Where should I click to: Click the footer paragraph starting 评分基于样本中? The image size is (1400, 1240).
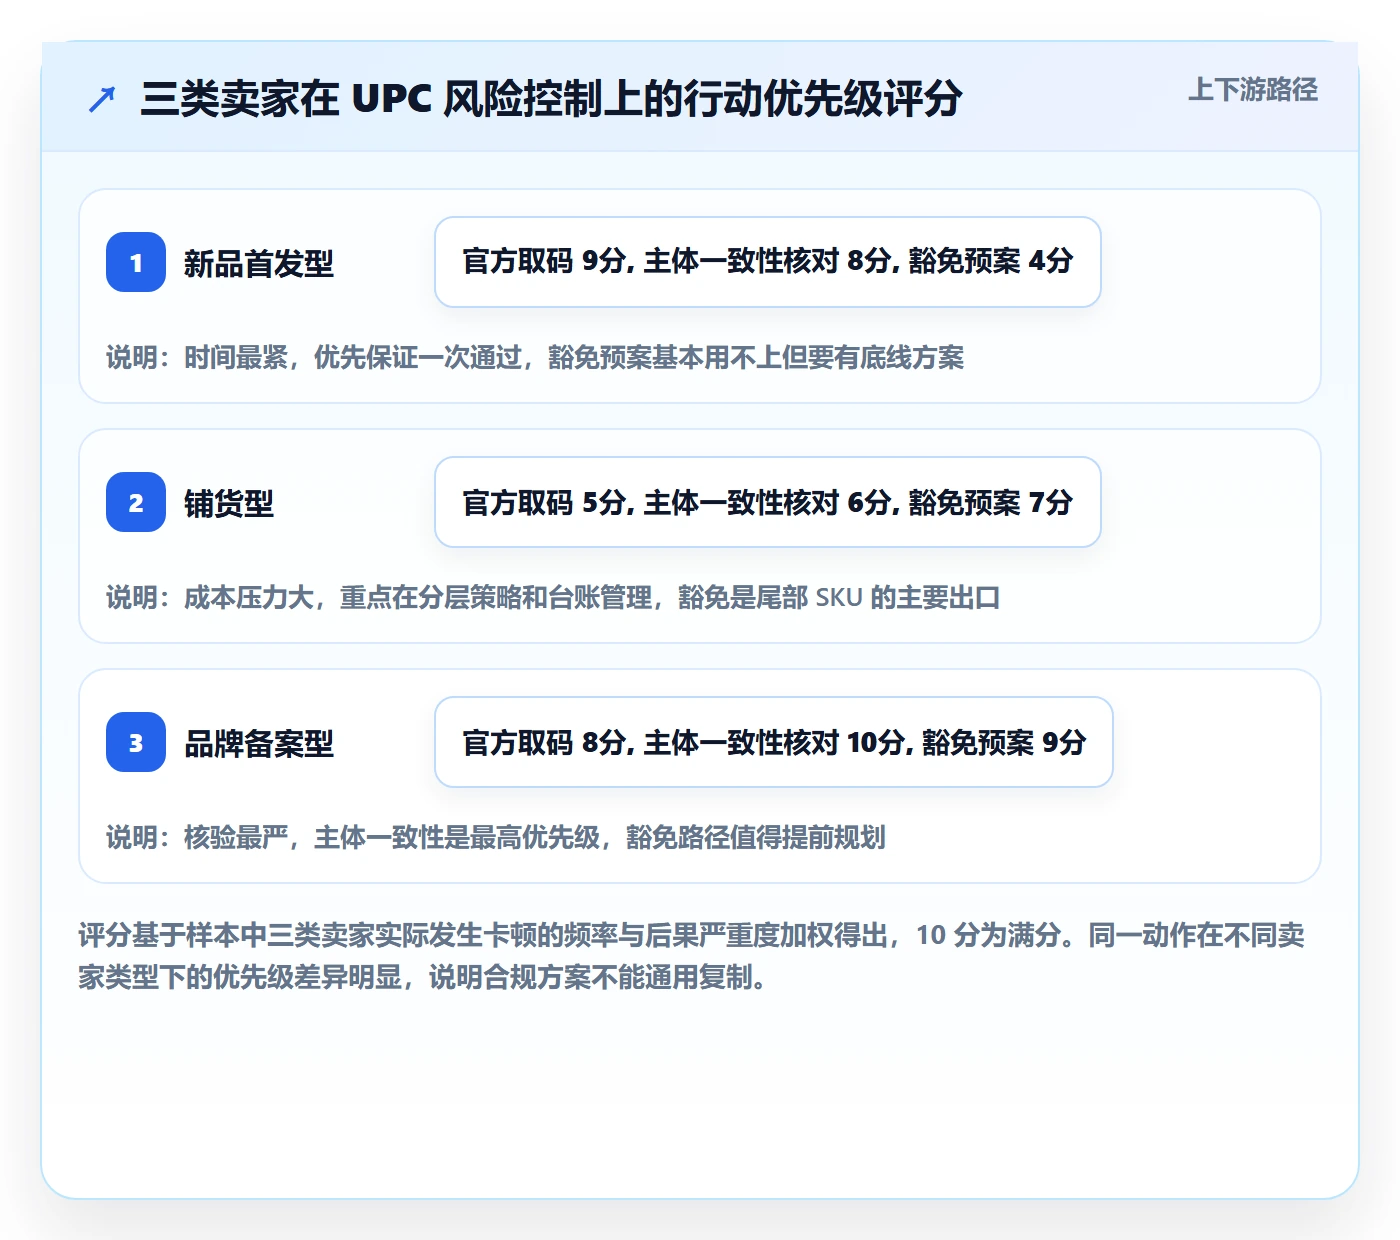click(692, 956)
